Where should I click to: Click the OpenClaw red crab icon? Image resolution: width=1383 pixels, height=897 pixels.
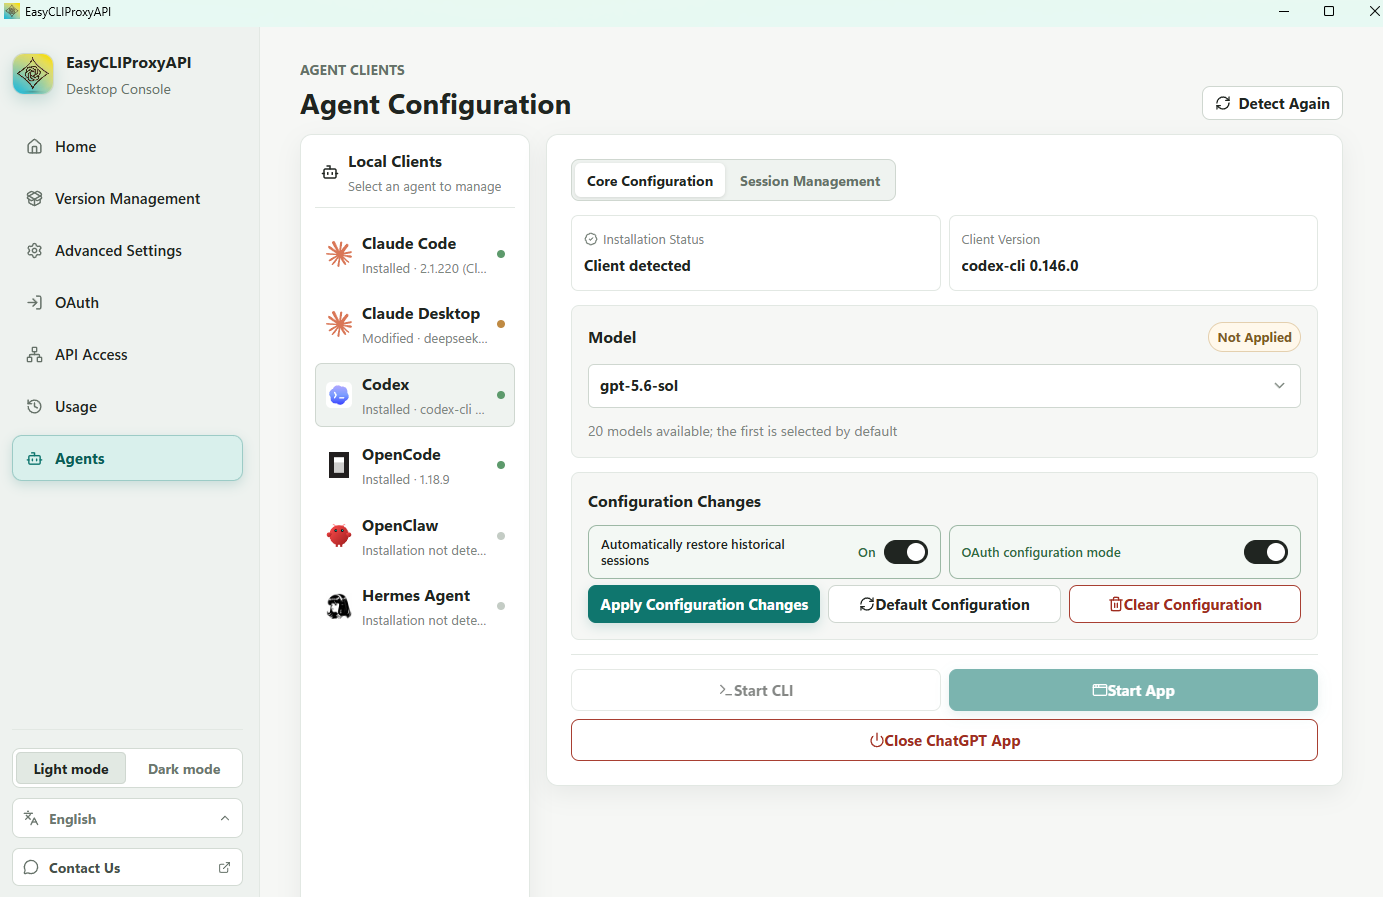click(x=339, y=536)
